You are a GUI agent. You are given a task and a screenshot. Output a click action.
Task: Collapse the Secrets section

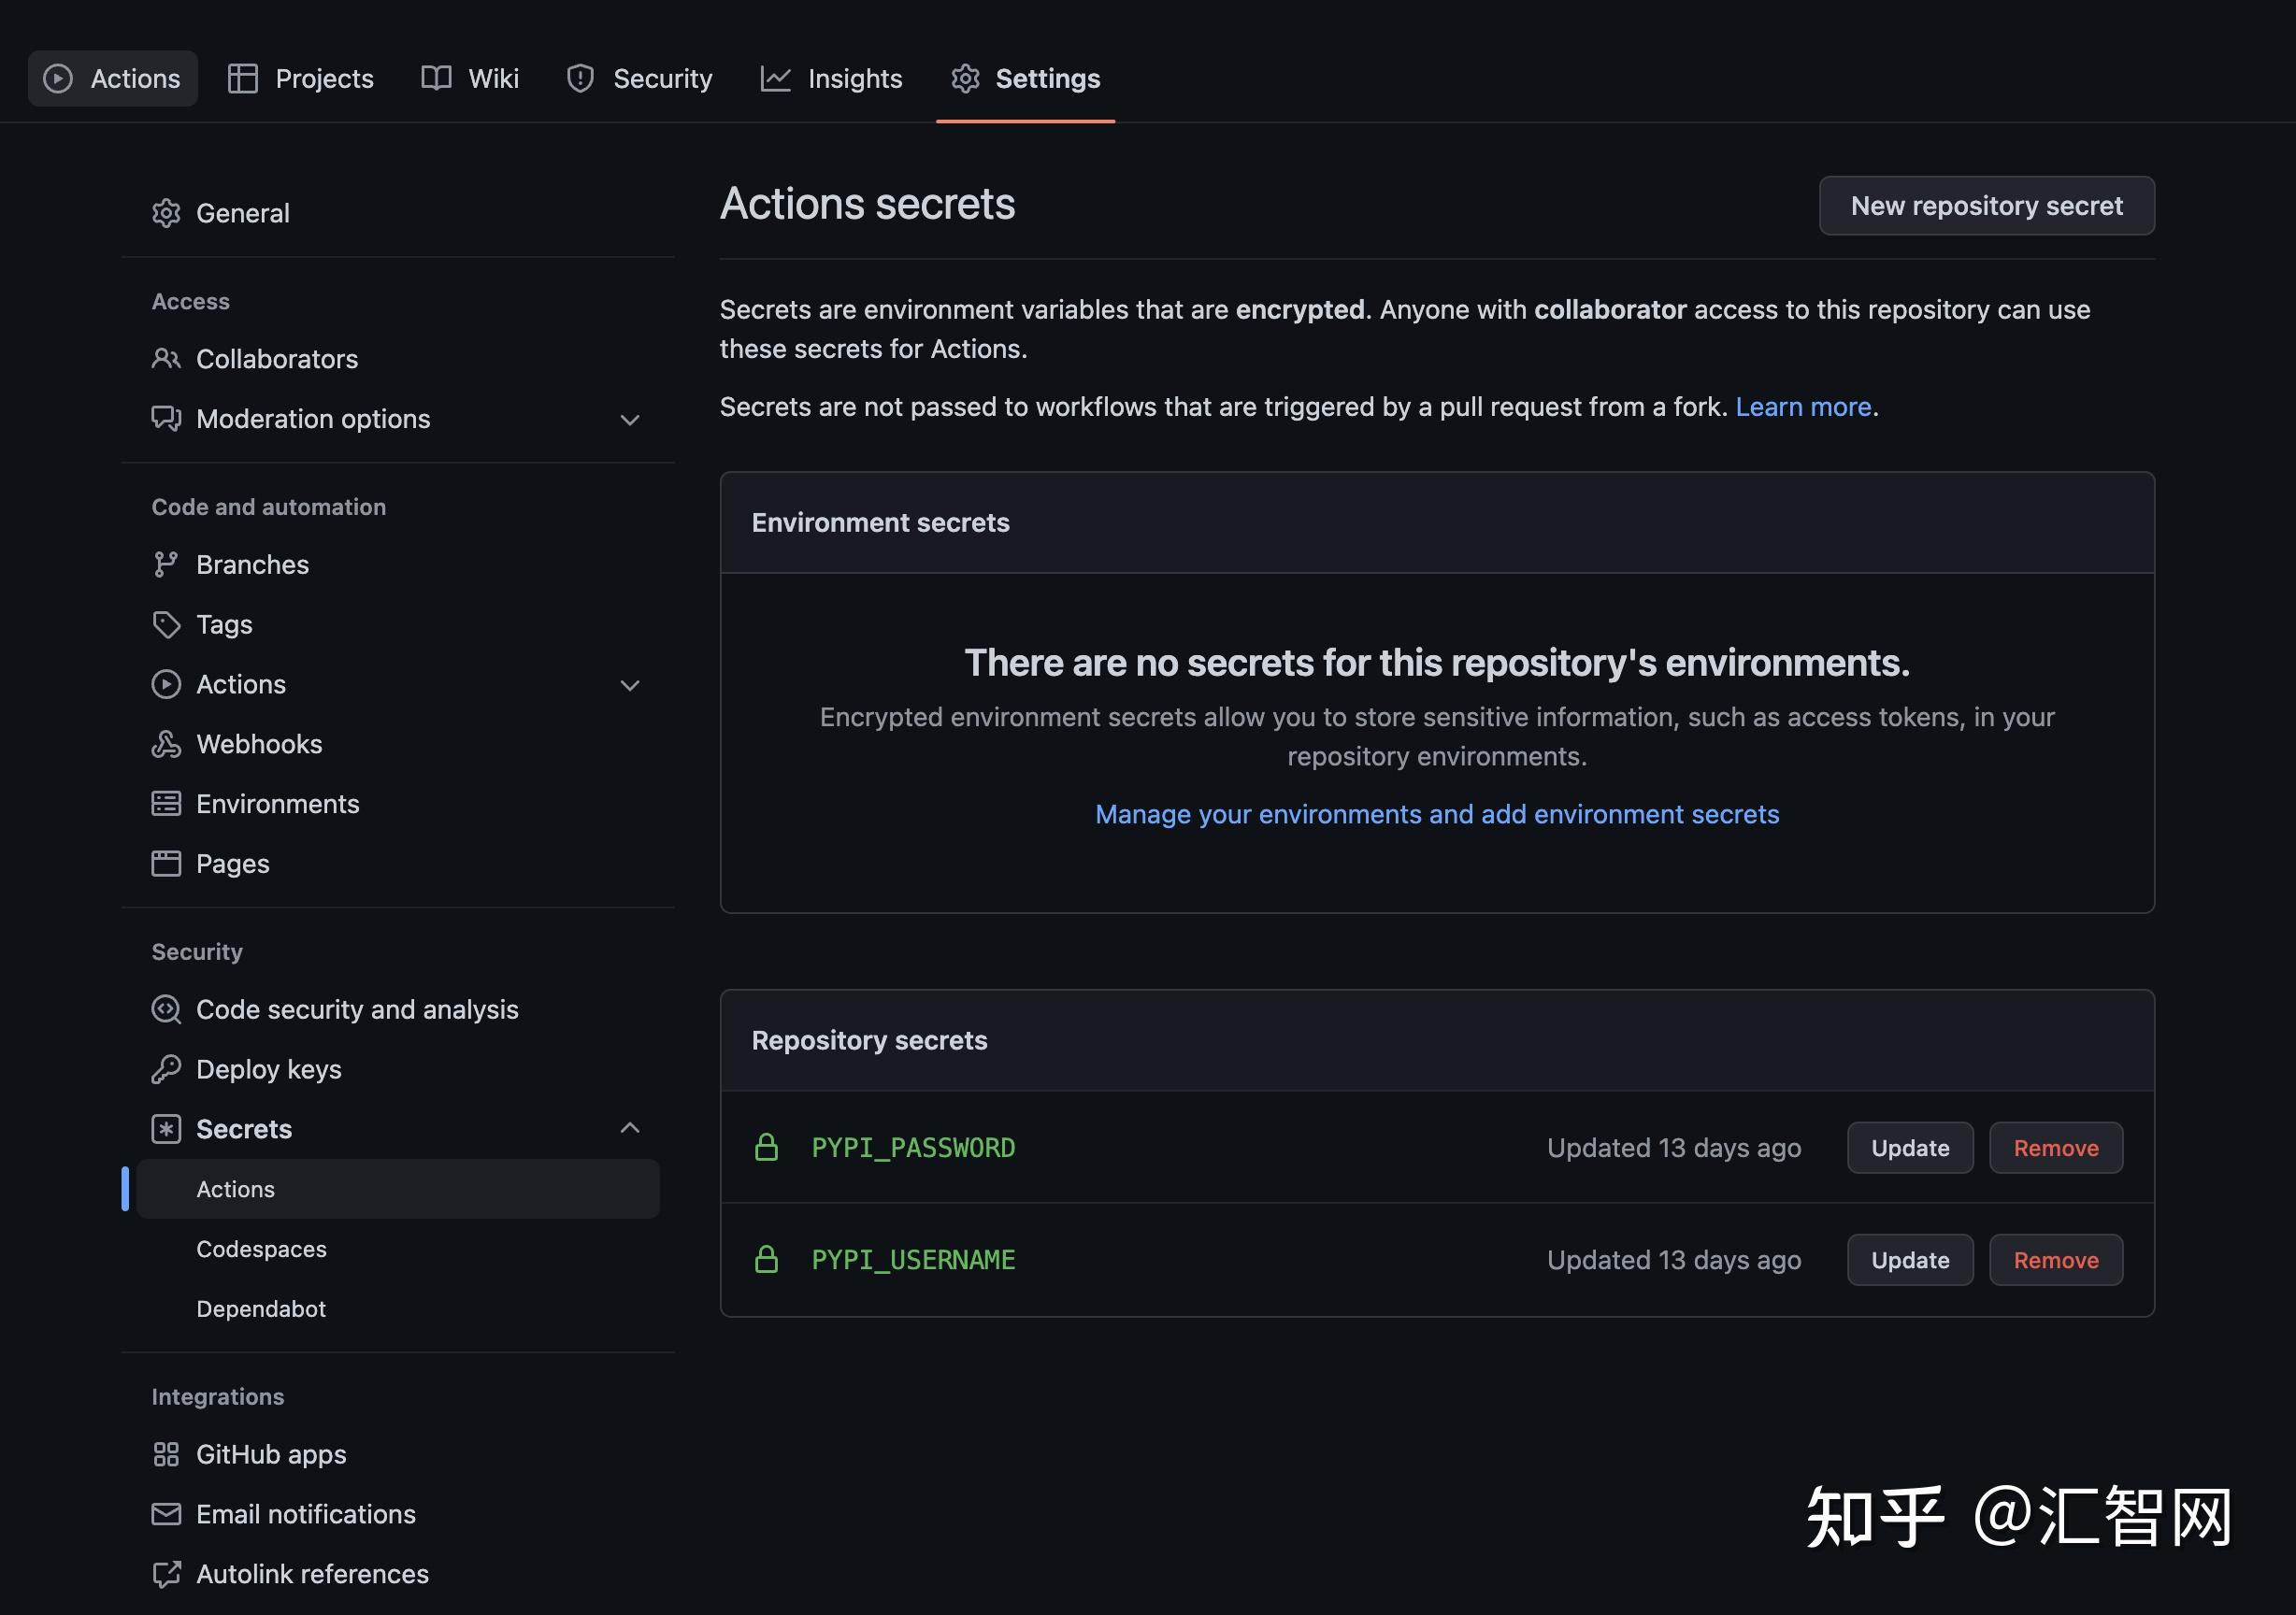(630, 1127)
